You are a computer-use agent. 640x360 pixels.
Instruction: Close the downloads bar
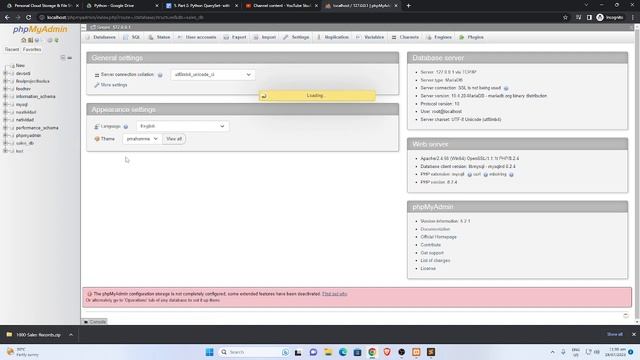pos(633,334)
